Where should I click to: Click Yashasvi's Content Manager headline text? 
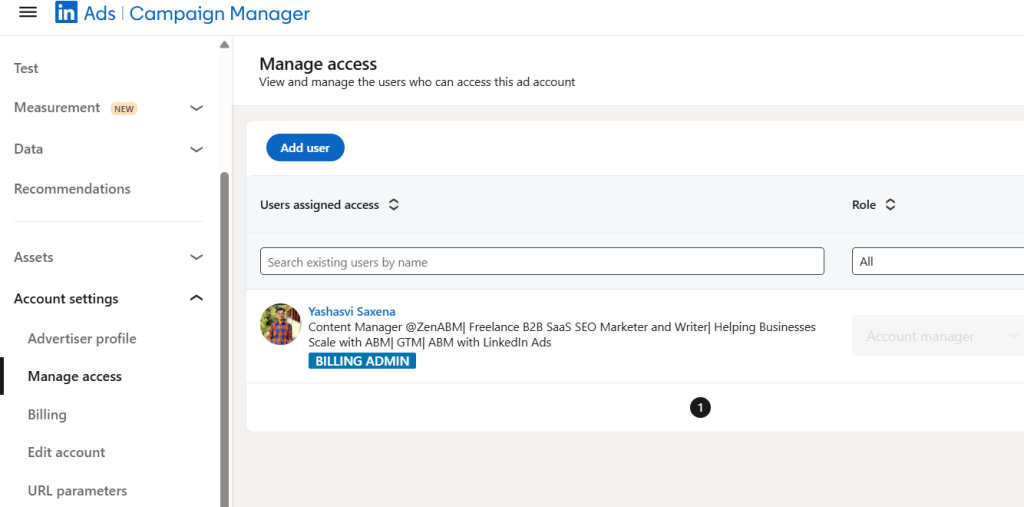(x=562, y=335)
